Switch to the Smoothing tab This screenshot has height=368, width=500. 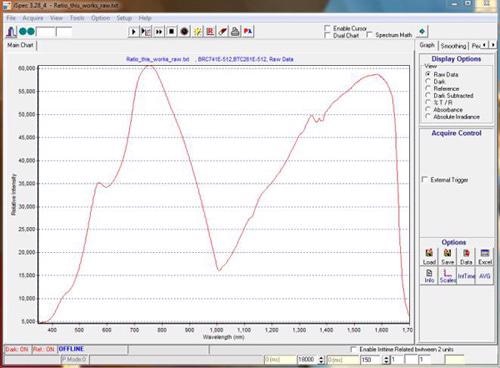[453, 46]
